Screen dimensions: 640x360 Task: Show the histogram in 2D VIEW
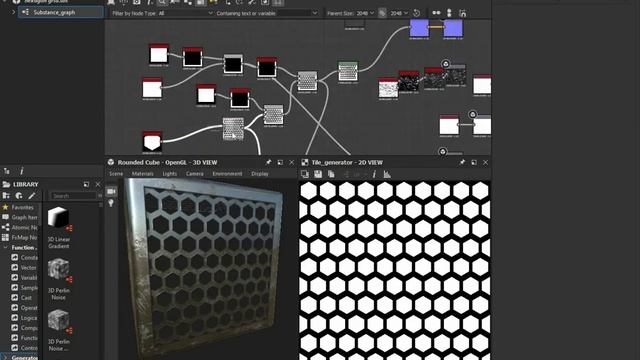tap(387, 174)
